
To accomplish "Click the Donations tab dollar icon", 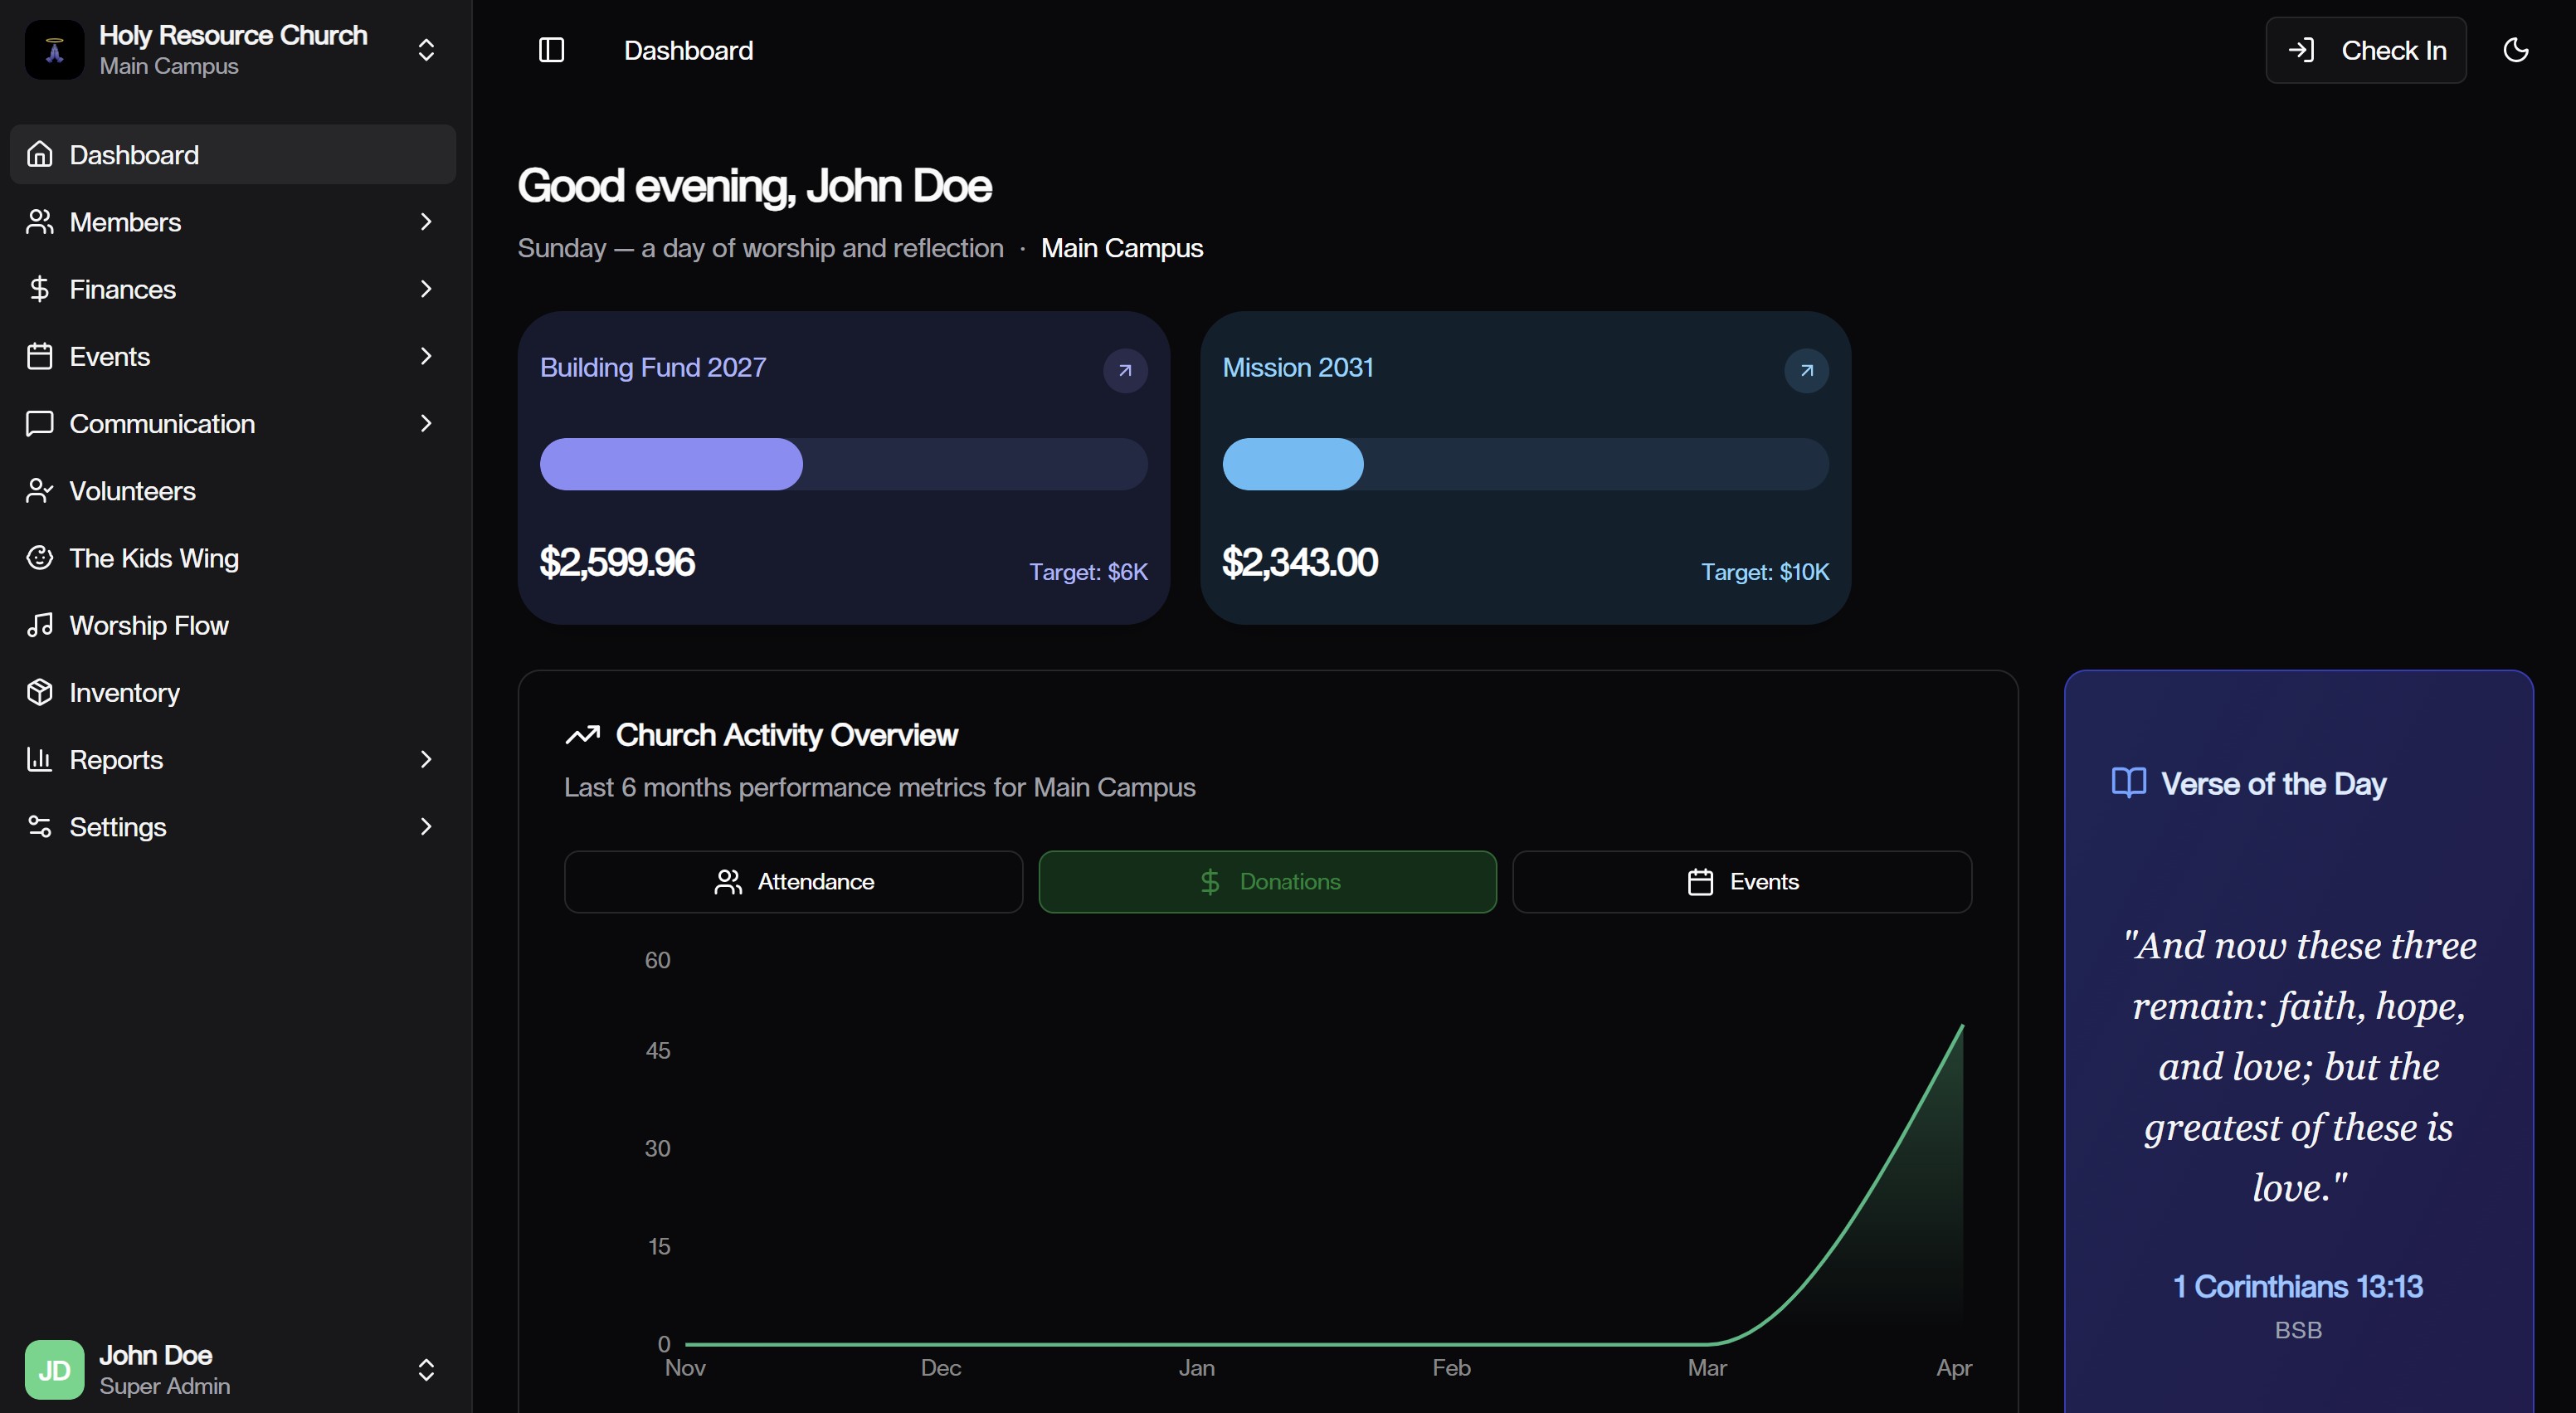I will 1210,881.
